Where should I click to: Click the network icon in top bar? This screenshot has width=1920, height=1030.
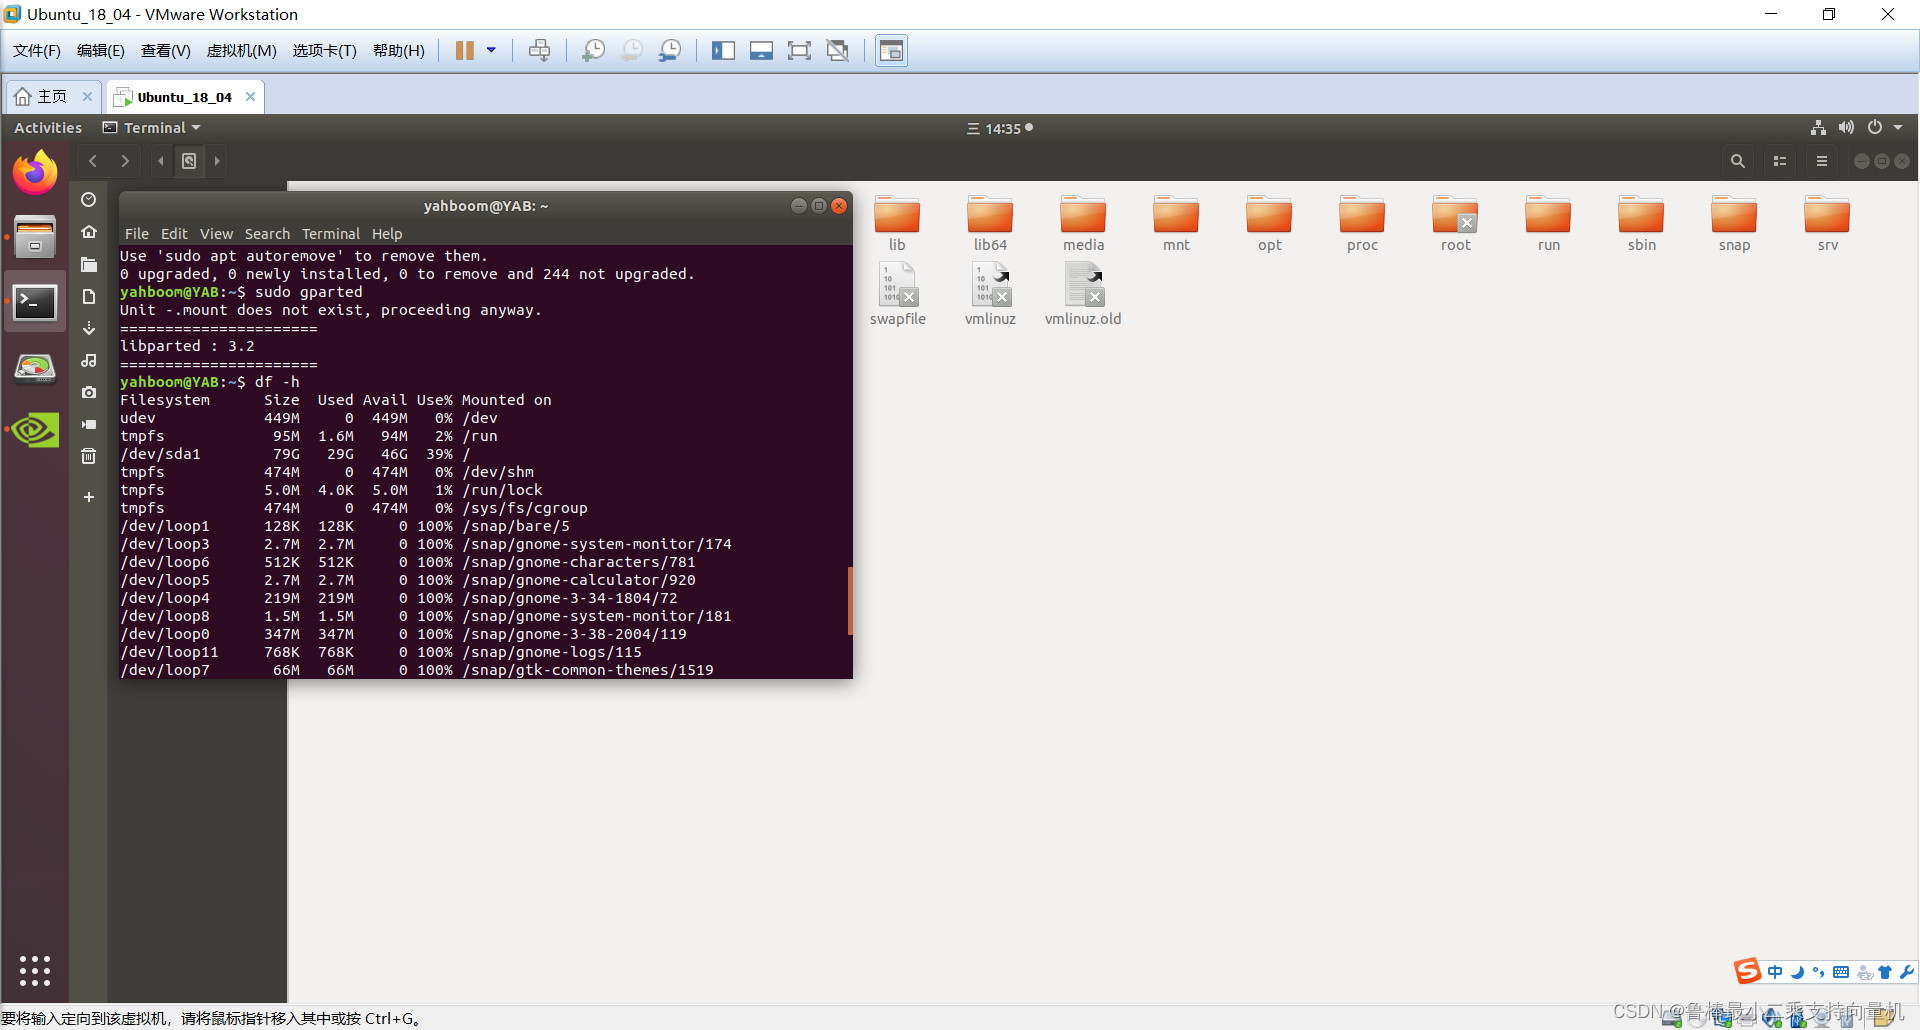(x=1818, y=128)
